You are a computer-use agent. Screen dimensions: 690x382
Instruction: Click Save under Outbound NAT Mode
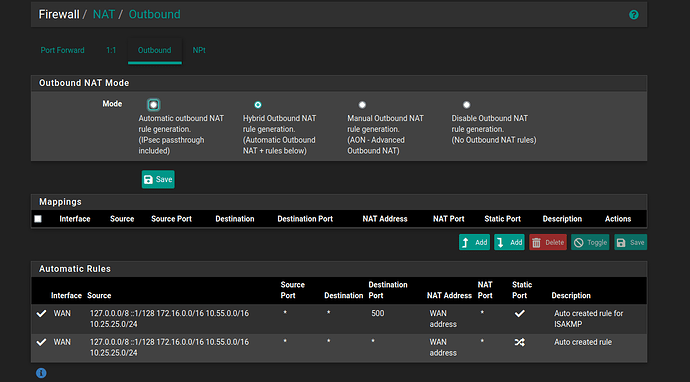[x=158, y=179]
